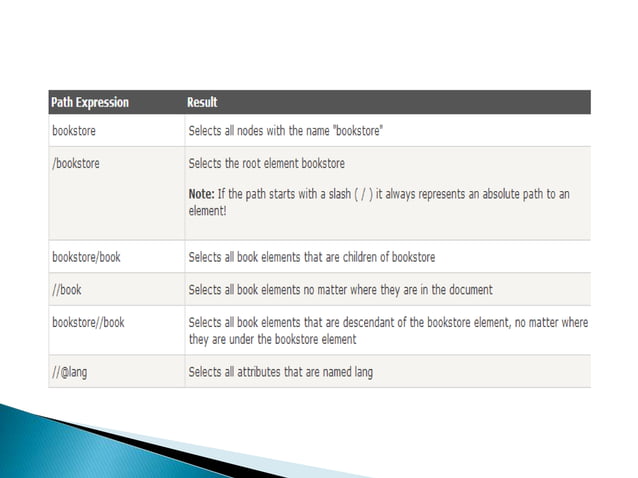
Task: Click the word 'element!' in the note
Action: coord(208,211)
